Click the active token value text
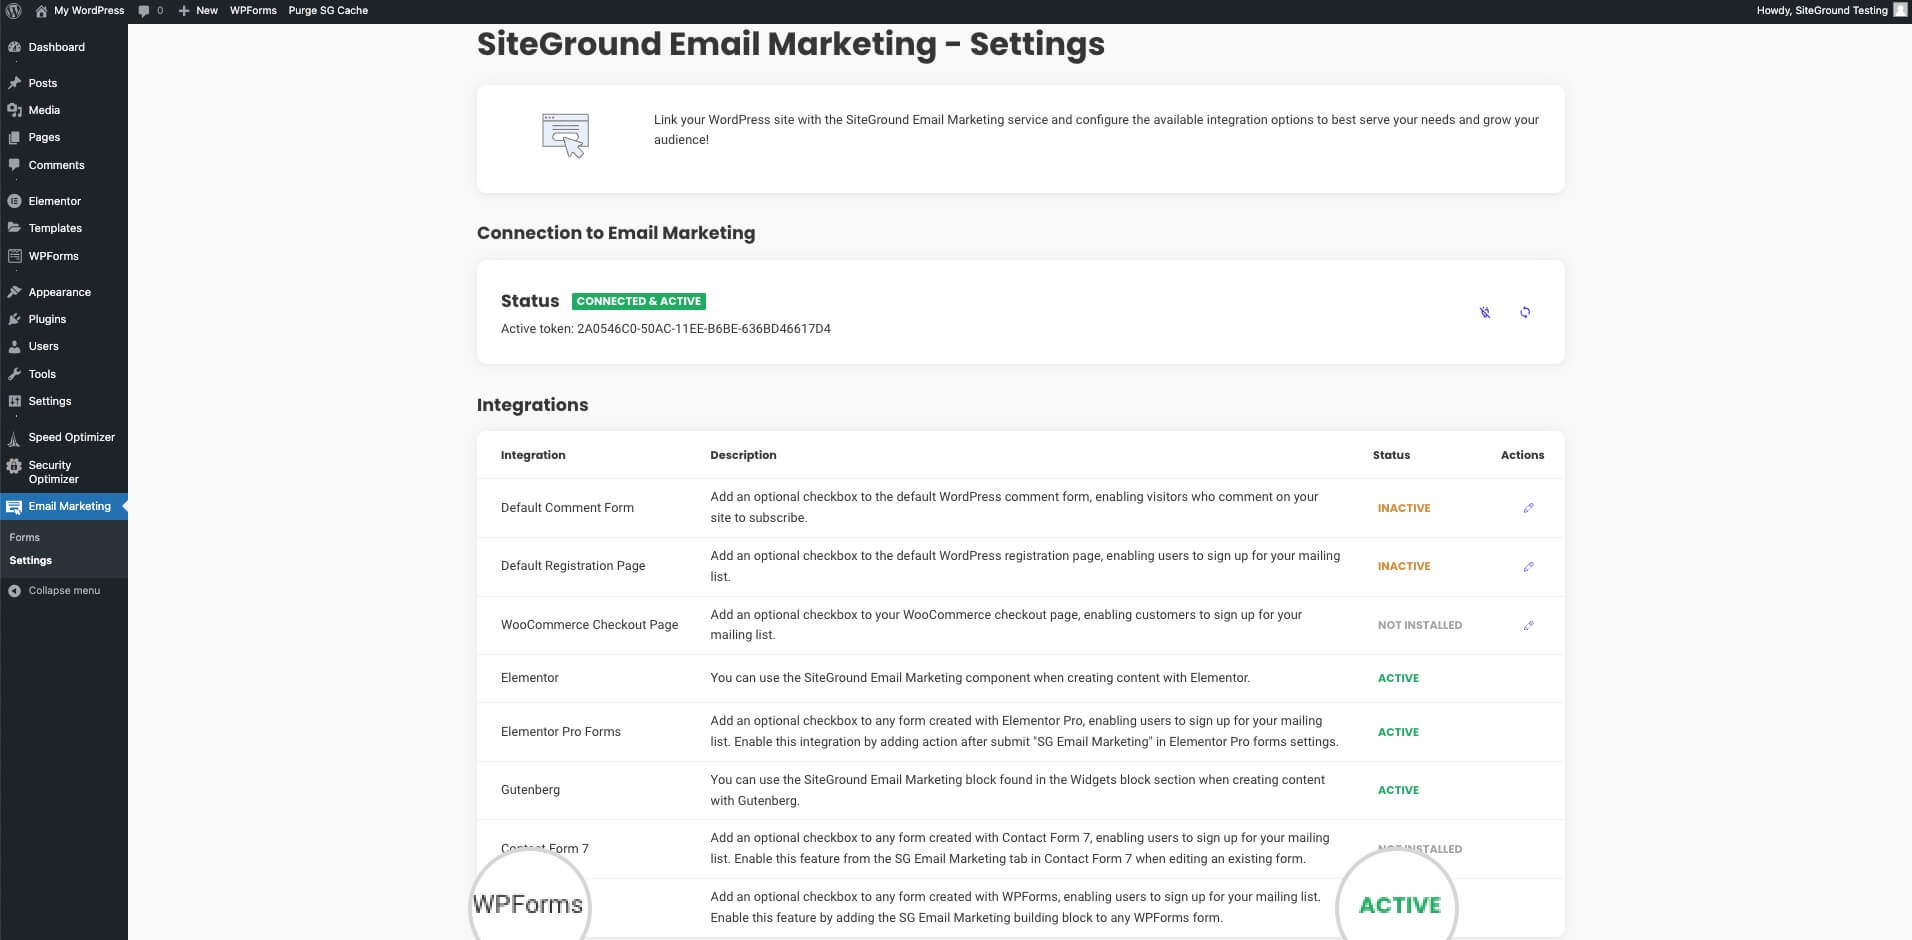Image resolution: width=1912 pixels, height=940 pixels. (x=704, y=328)
